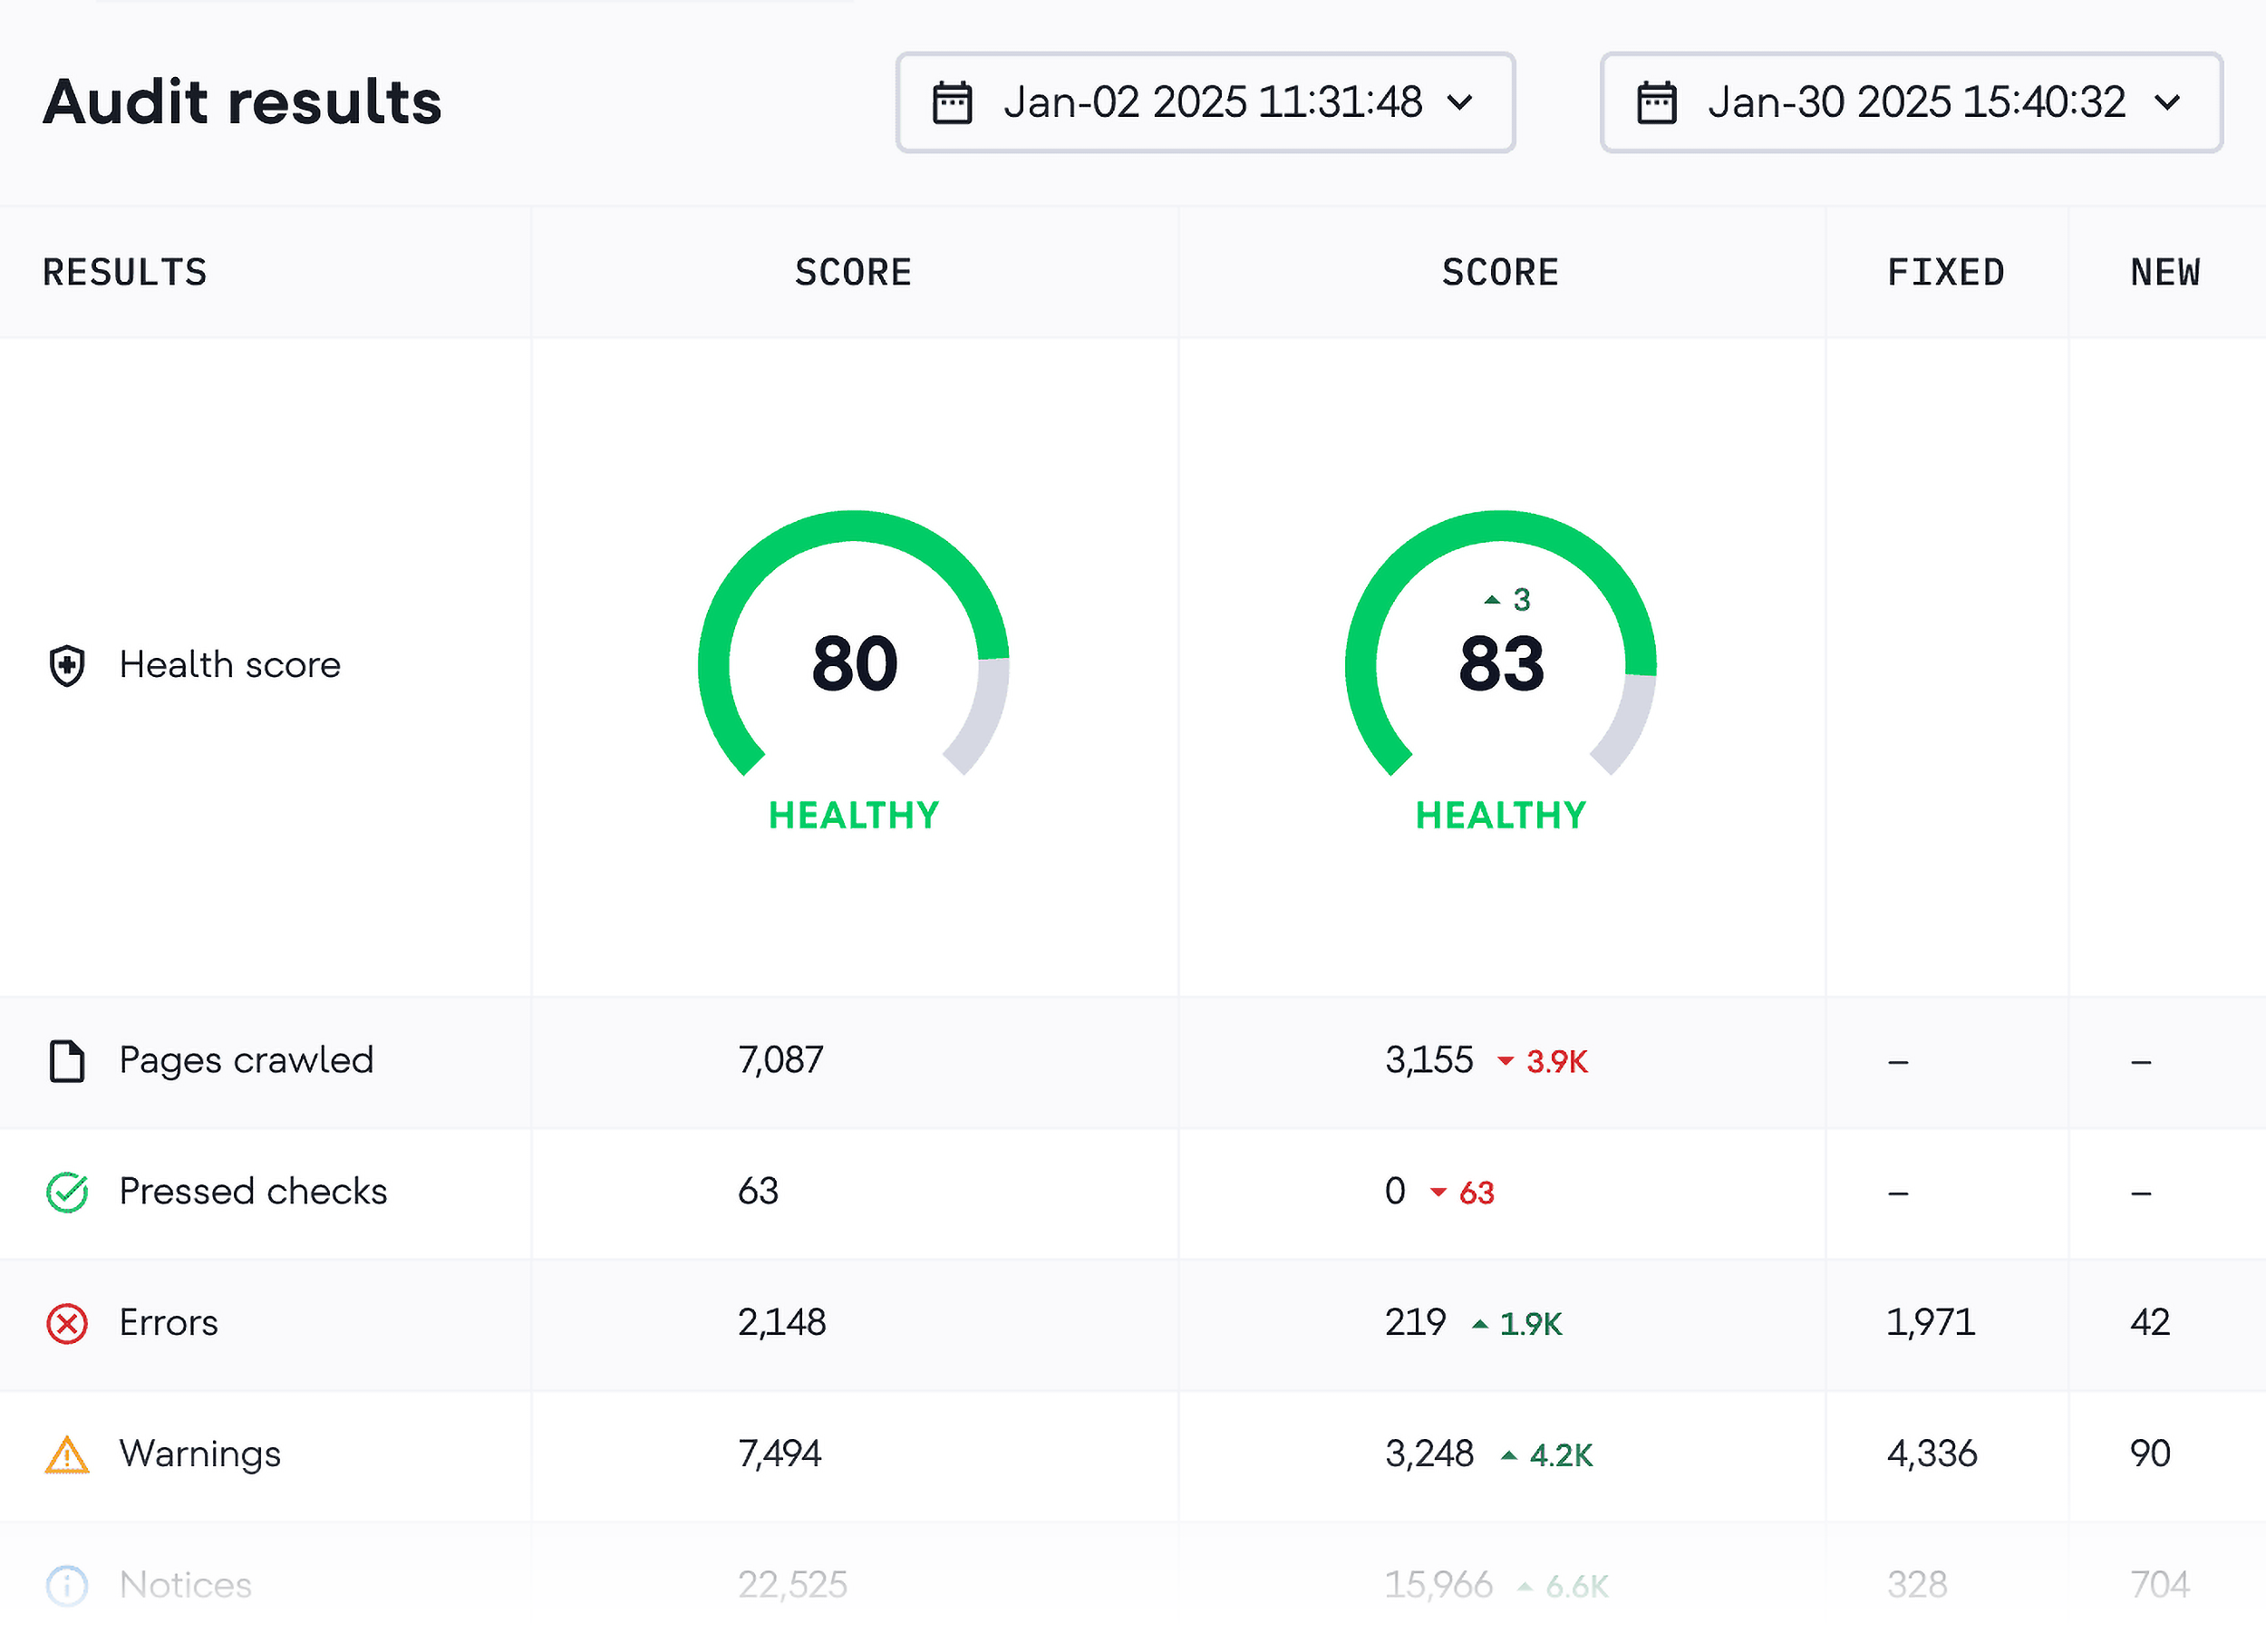Select the Notices row label
2266x1652 pixels.
tap(185, 1585)
